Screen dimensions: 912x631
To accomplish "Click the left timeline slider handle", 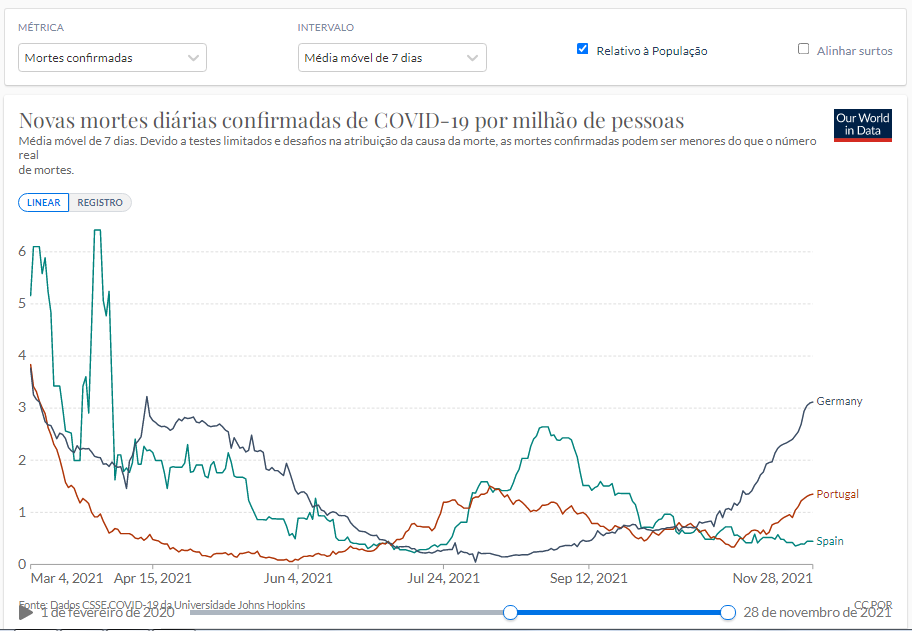I will pyautogui.click(x=510, y=612).
